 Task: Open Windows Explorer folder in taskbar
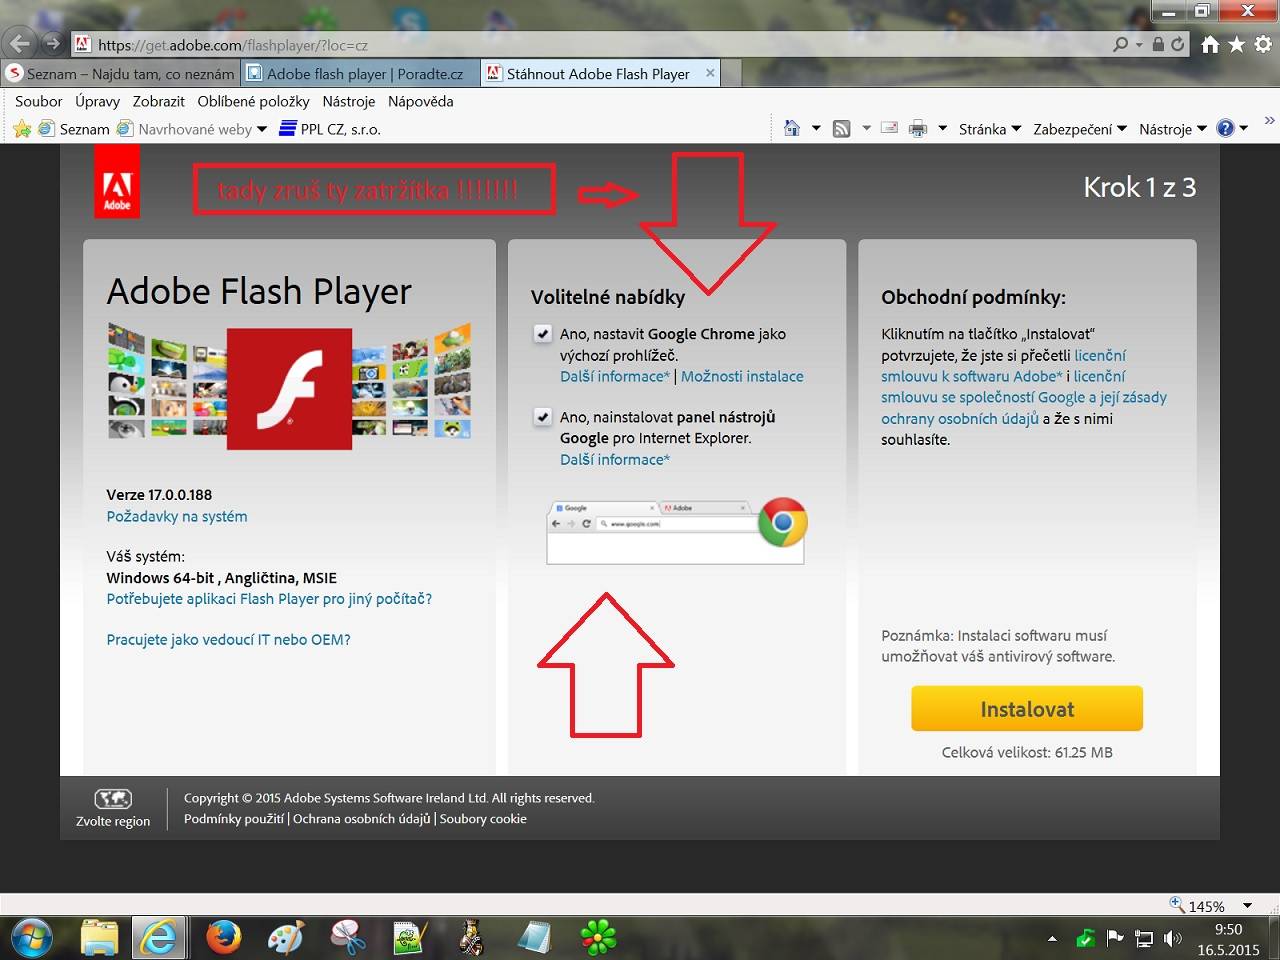click(99, 938)
